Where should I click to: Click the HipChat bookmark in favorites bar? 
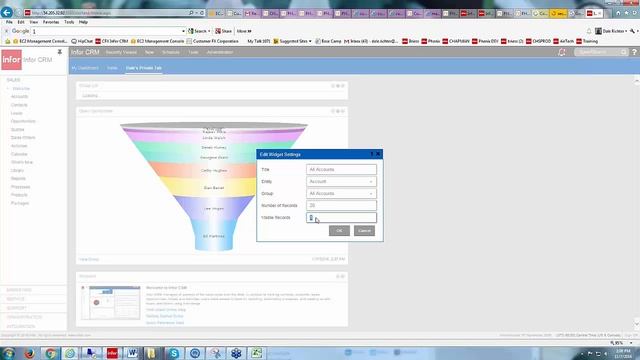point(82,41)
